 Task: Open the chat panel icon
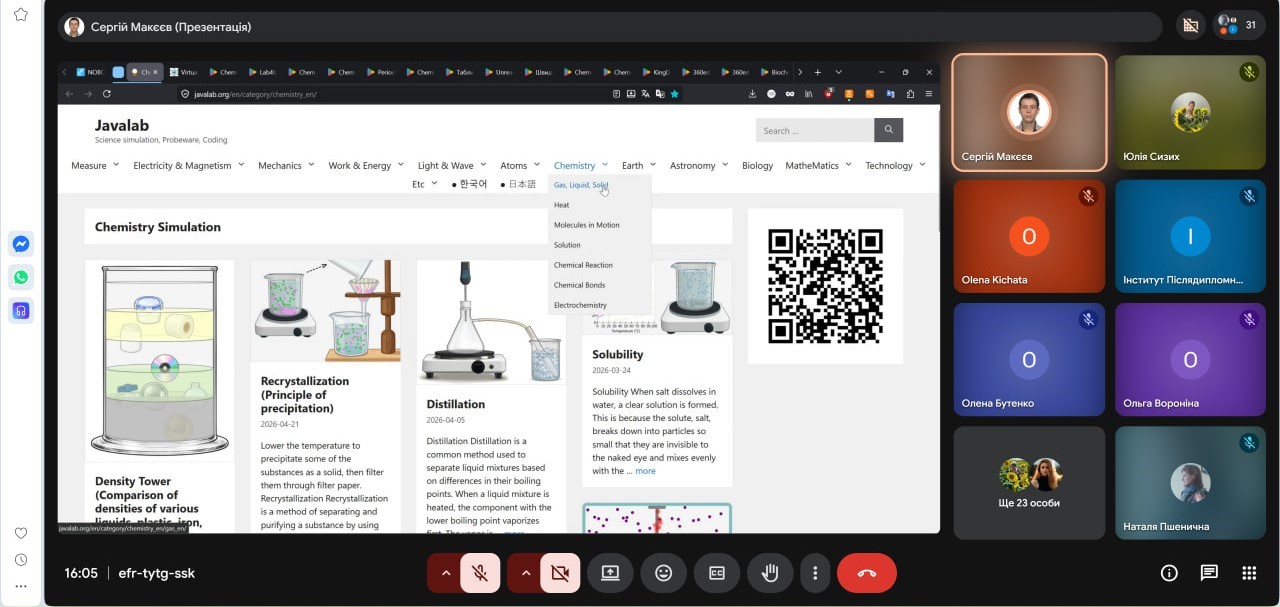[1209, 573]
